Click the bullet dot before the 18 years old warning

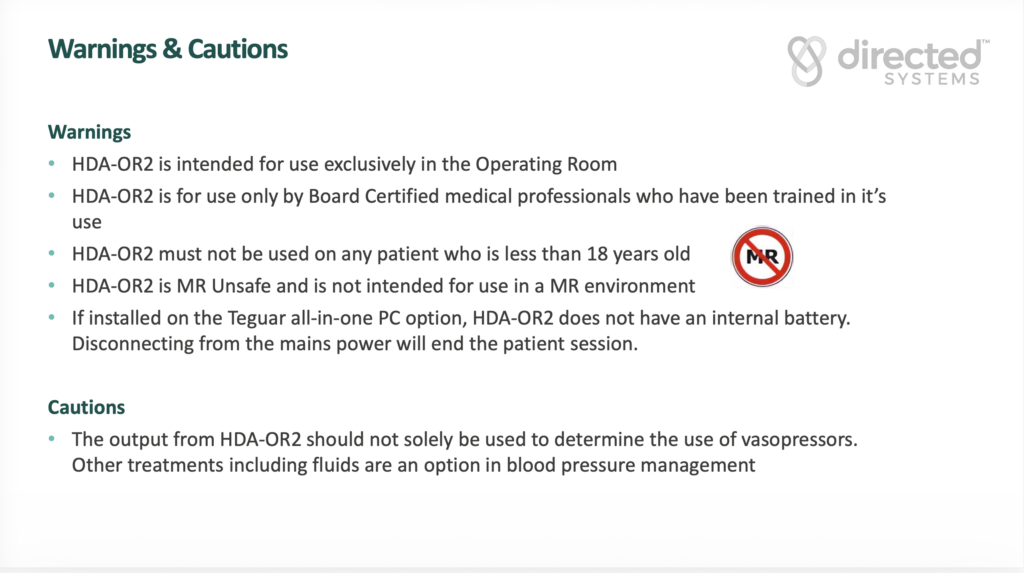[x=53, y=255]
